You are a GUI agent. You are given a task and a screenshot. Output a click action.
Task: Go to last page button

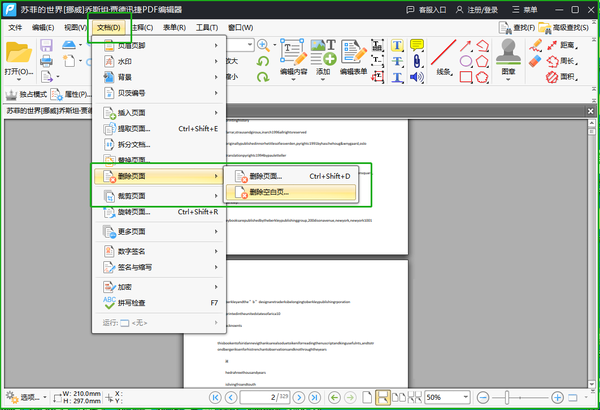[315, 398]
